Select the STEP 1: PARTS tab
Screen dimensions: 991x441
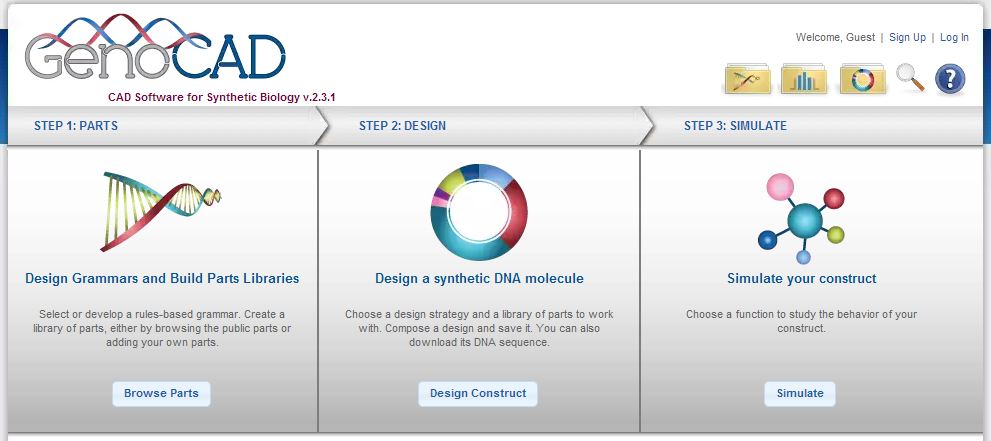point(76,126)
